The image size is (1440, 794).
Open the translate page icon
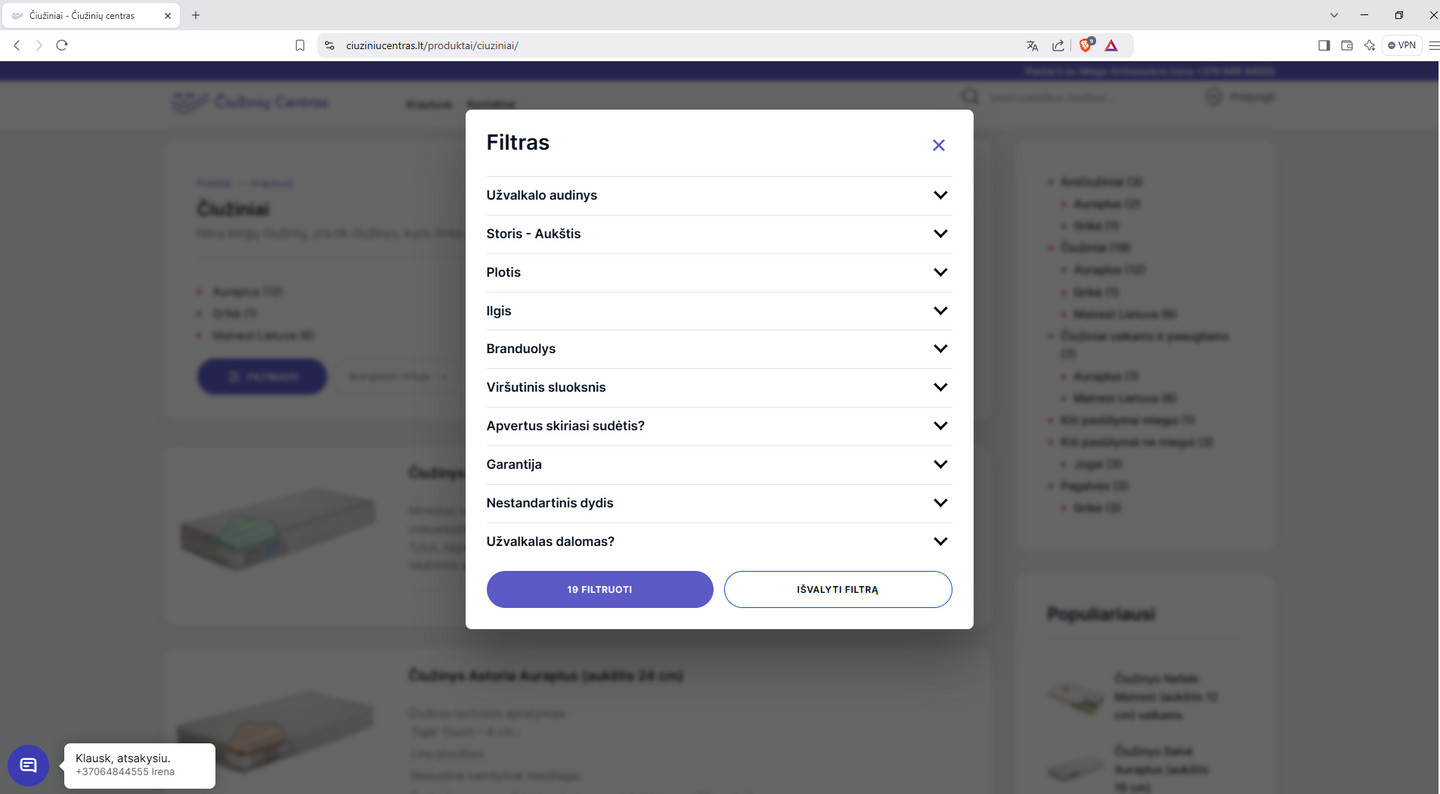click(x=1032, y=45)
